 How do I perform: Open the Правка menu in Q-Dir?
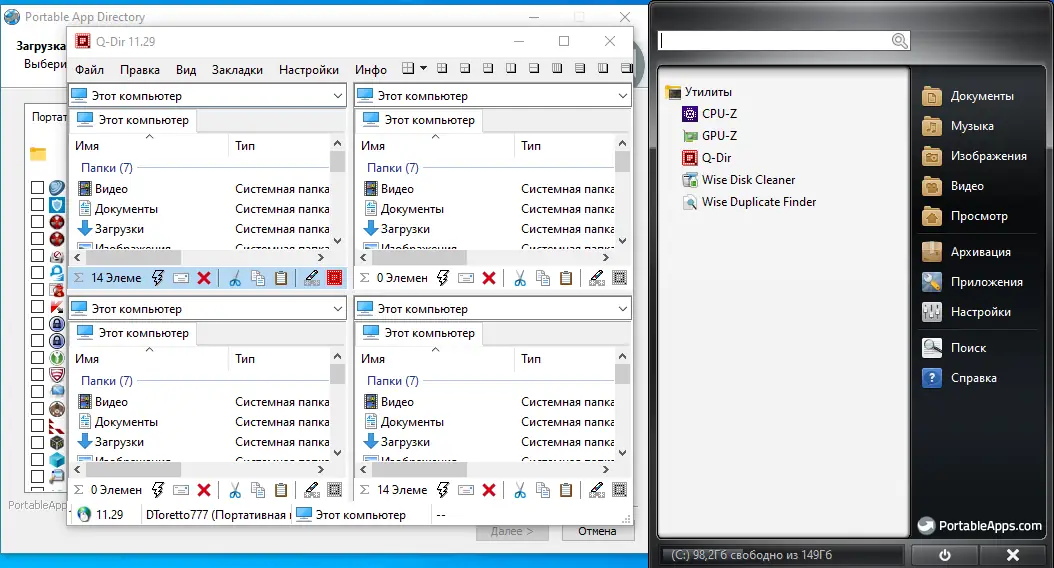coord(140,70)
